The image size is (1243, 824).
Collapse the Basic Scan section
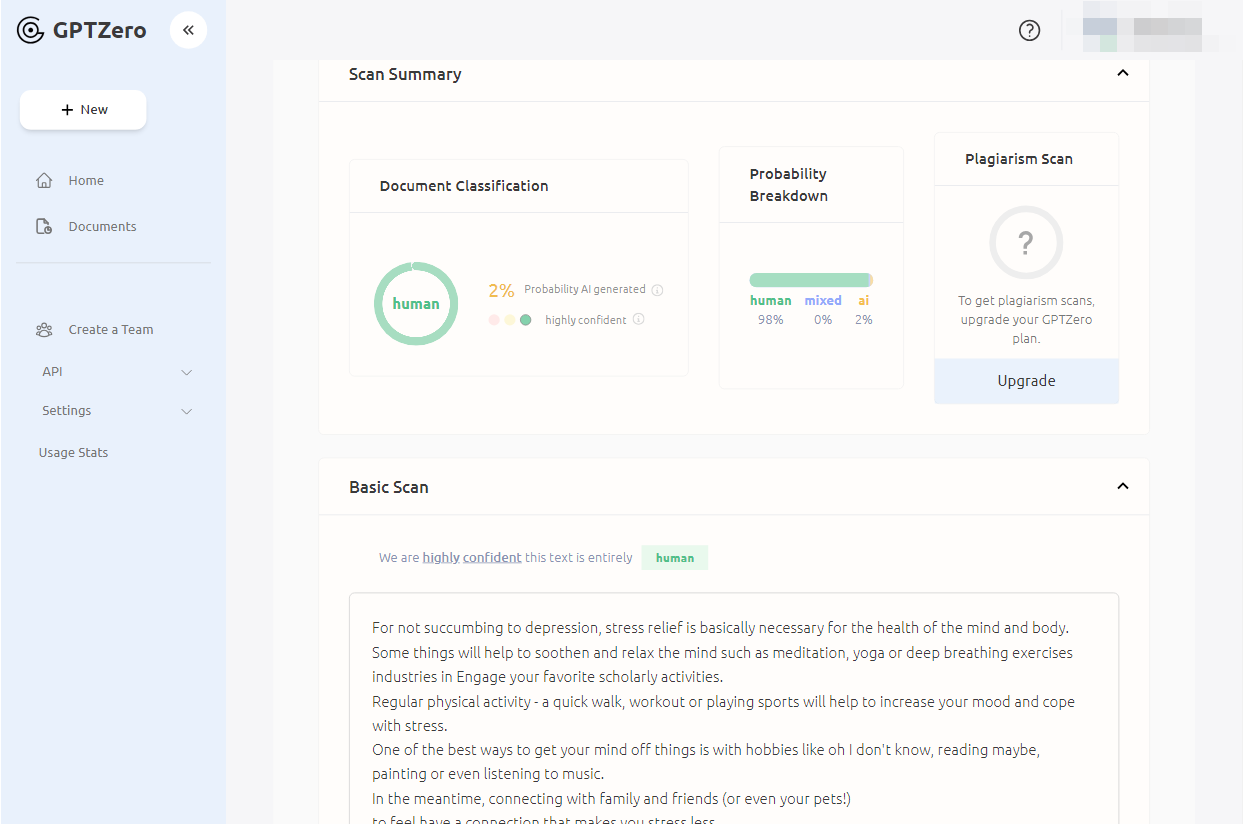point(1122,486)
